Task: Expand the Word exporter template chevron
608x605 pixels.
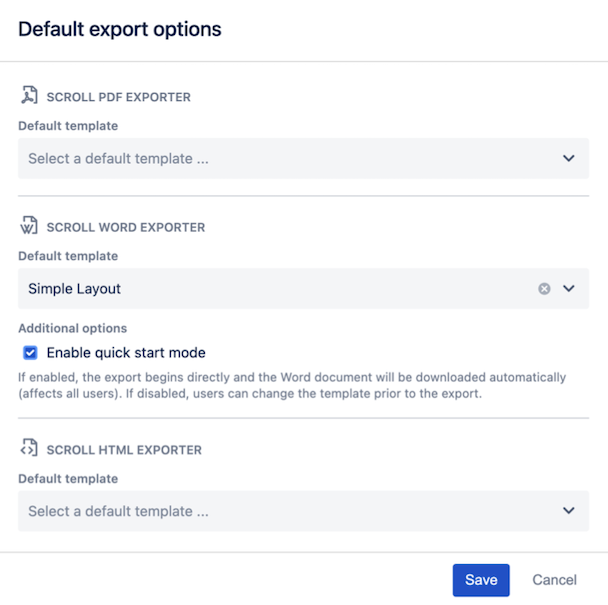Action: tap(568, 289)
